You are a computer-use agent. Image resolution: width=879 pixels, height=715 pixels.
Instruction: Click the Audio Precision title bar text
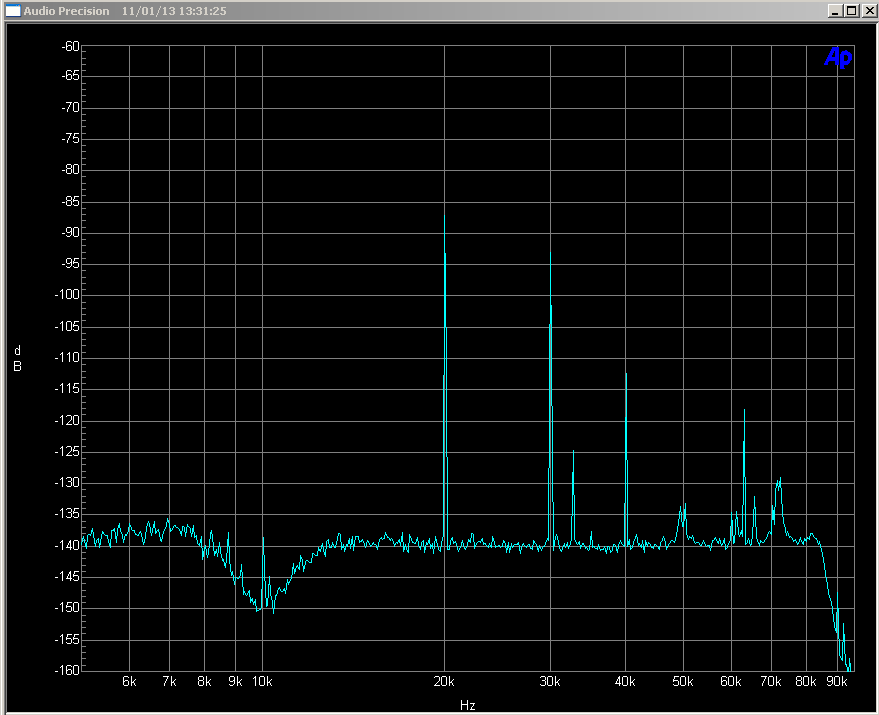click(x=66, y=11)
